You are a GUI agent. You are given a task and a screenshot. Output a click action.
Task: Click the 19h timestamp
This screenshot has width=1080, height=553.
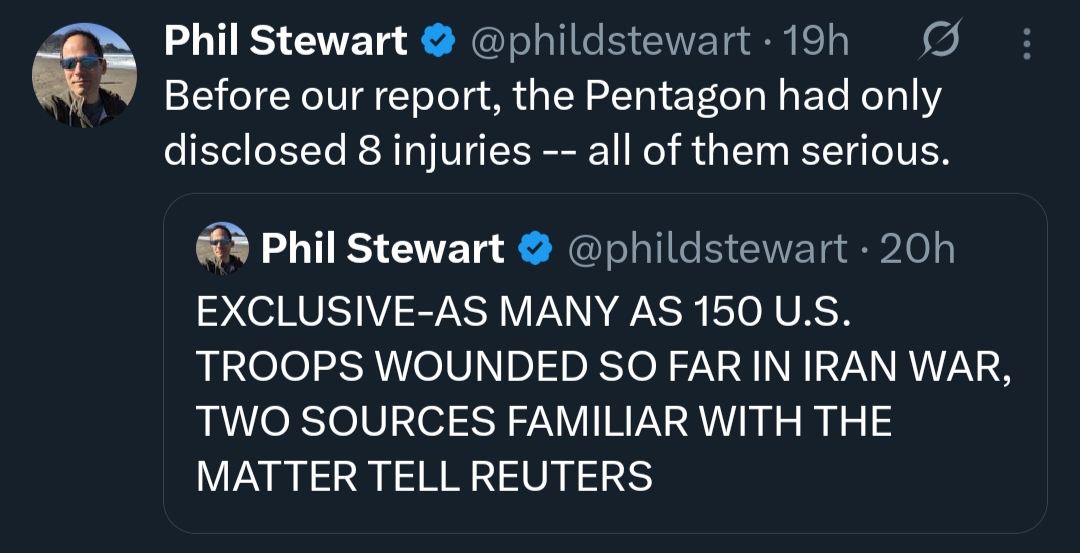click(816, 42)
